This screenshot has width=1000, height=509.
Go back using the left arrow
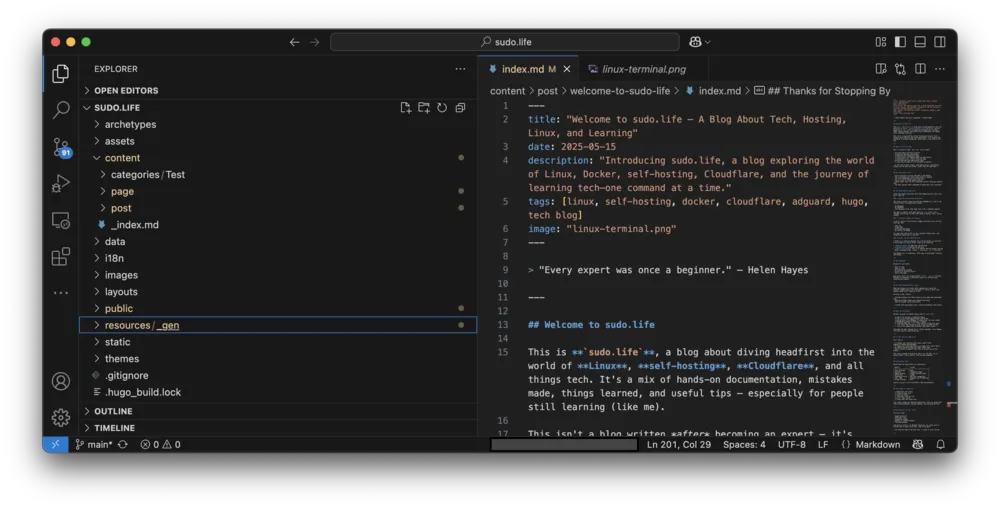click(294, 42)
